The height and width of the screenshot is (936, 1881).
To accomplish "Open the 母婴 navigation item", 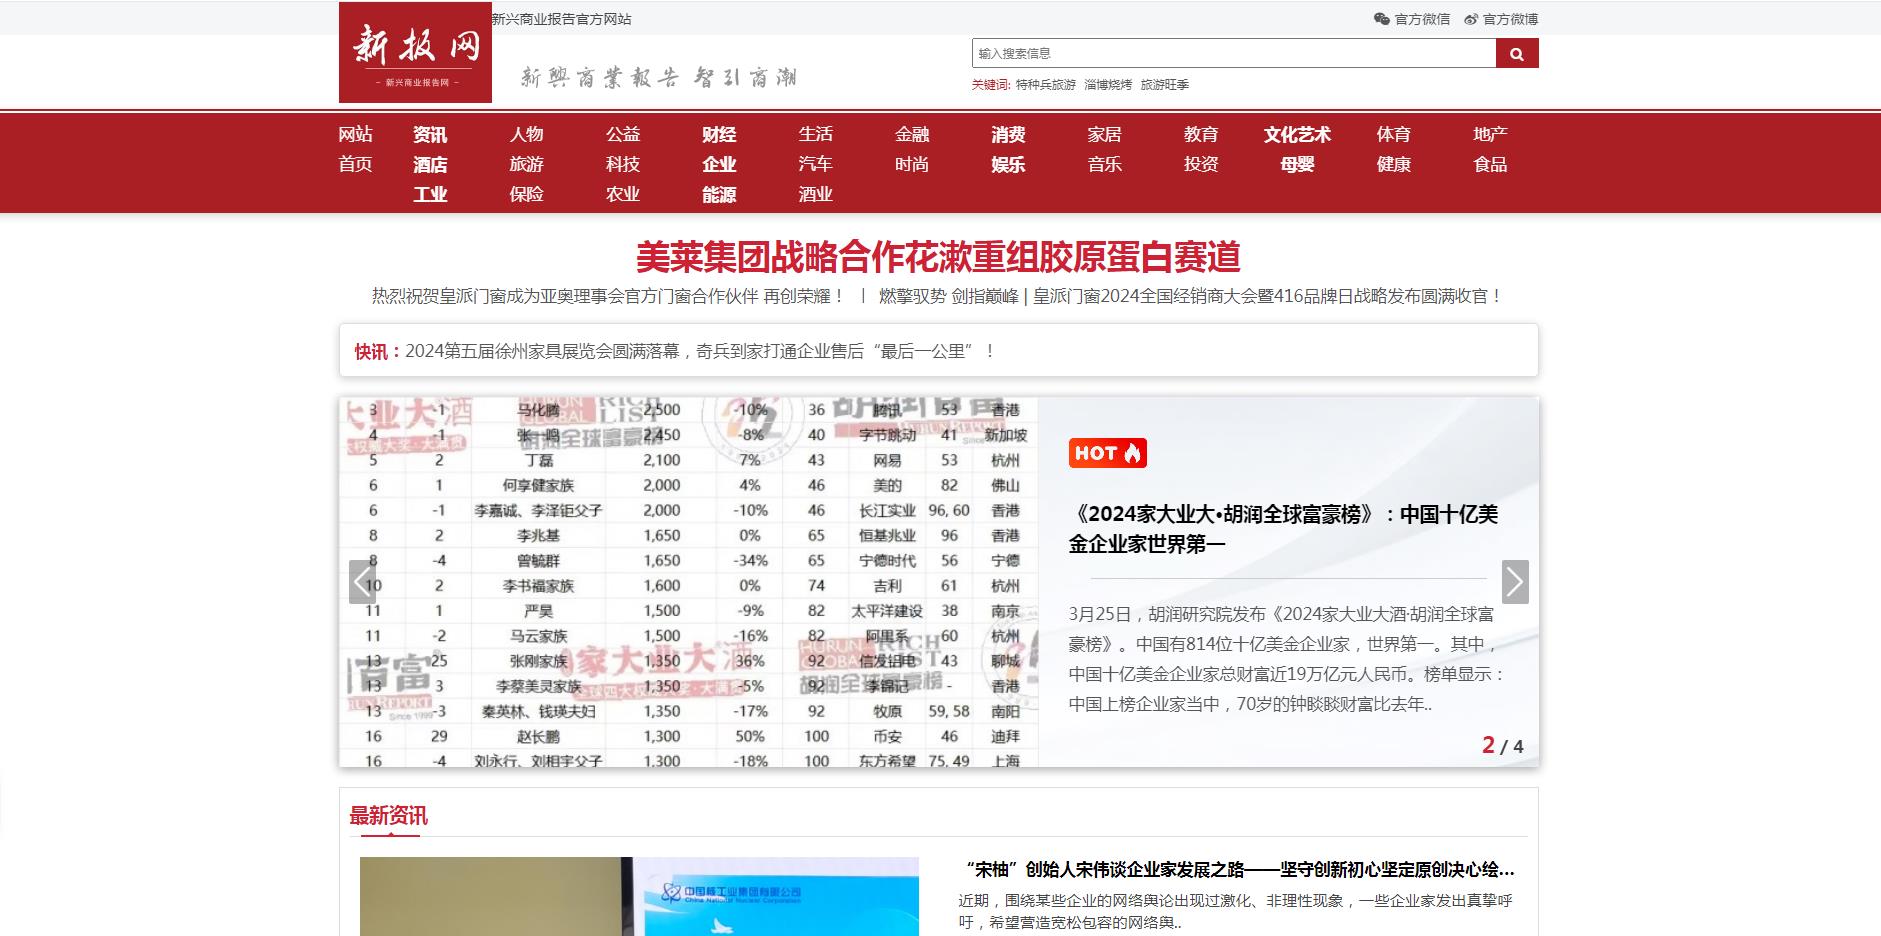I will click(1297, 165).
